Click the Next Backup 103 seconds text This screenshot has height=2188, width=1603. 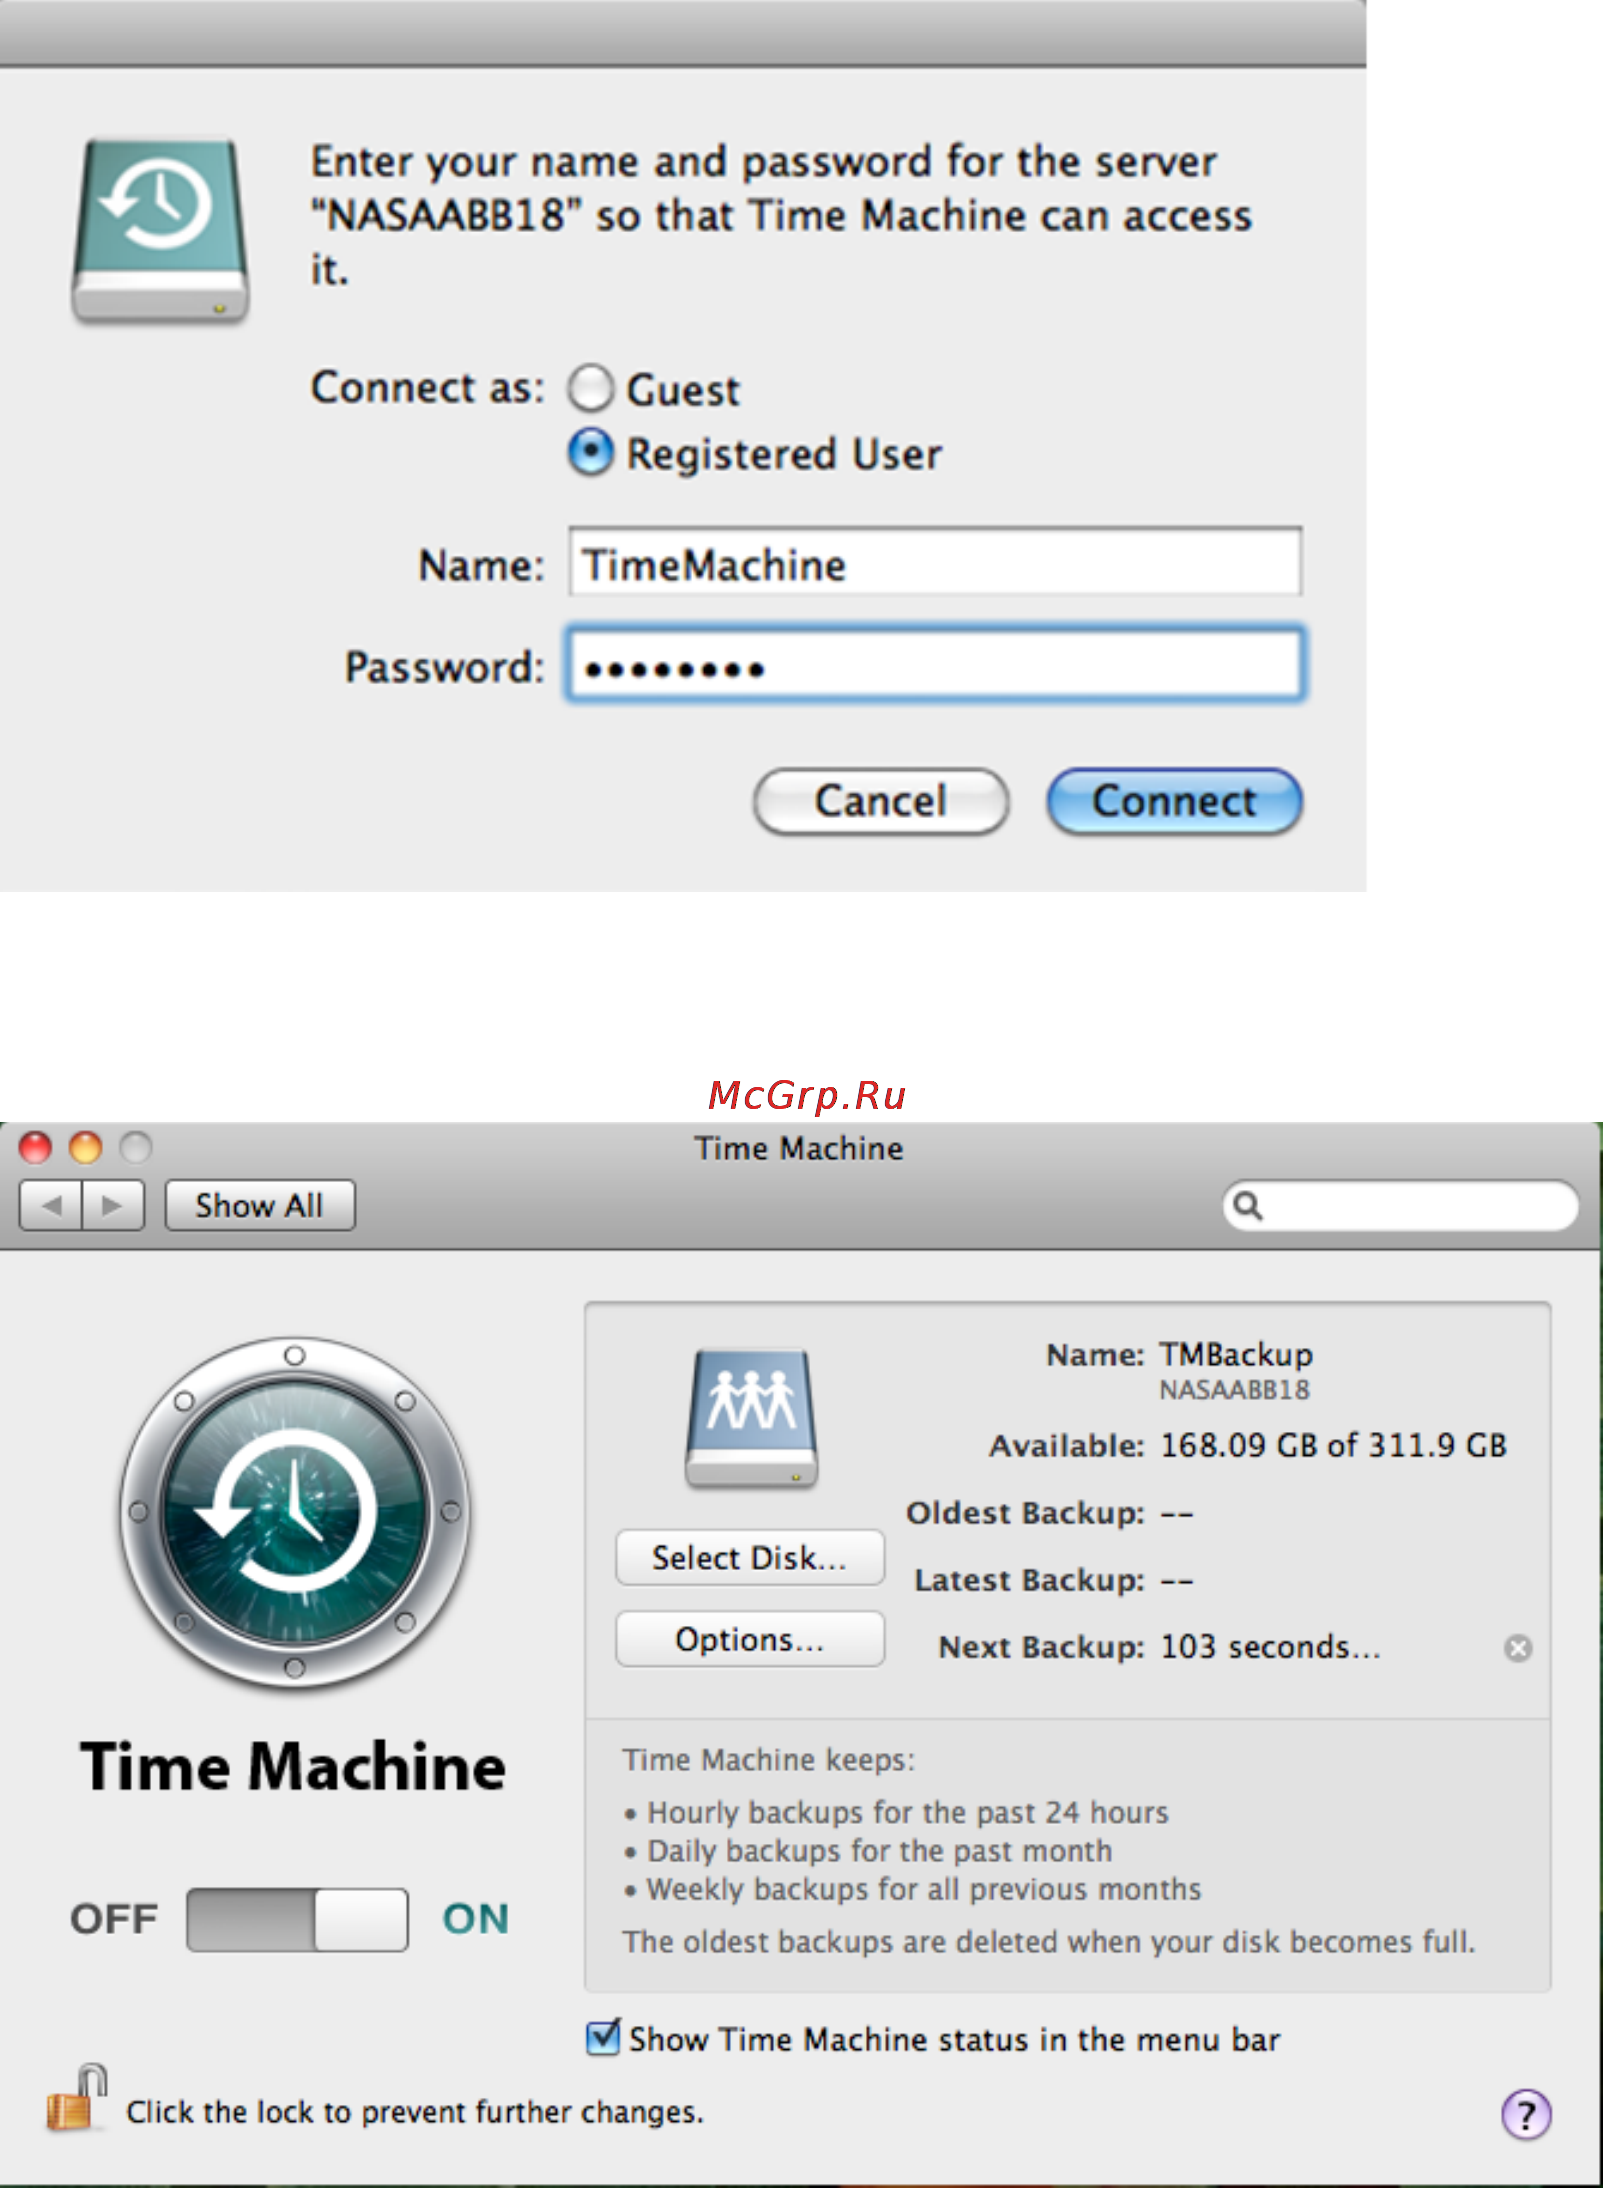(1270, 1647)
